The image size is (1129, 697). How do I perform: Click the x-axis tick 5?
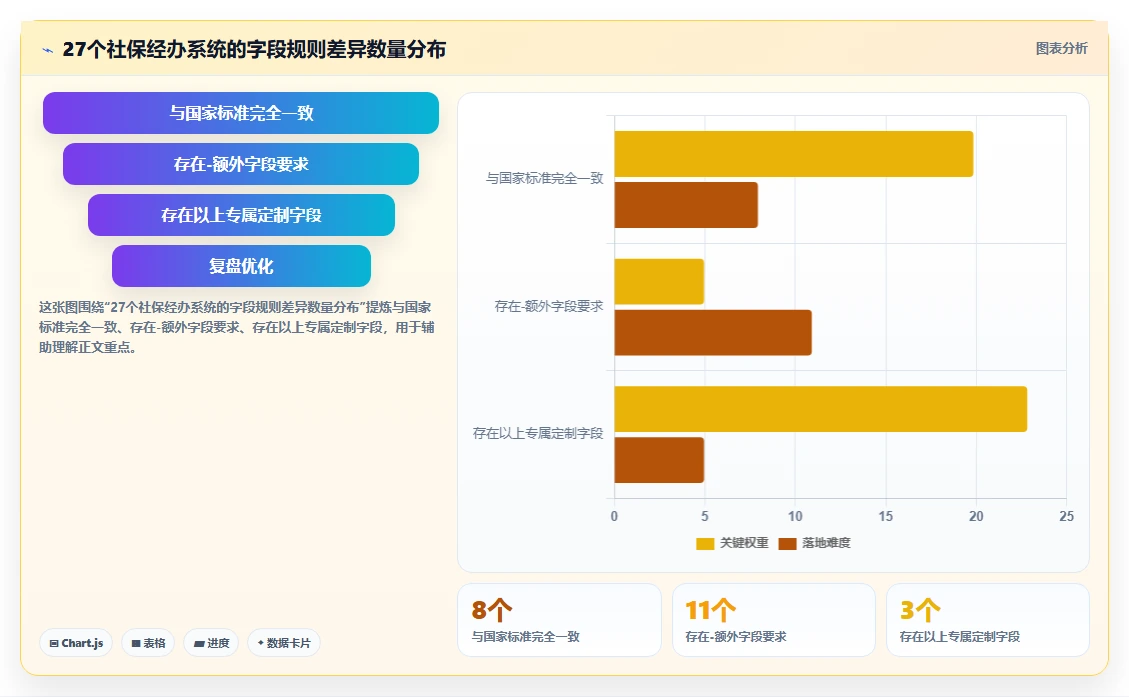(705, 516)
